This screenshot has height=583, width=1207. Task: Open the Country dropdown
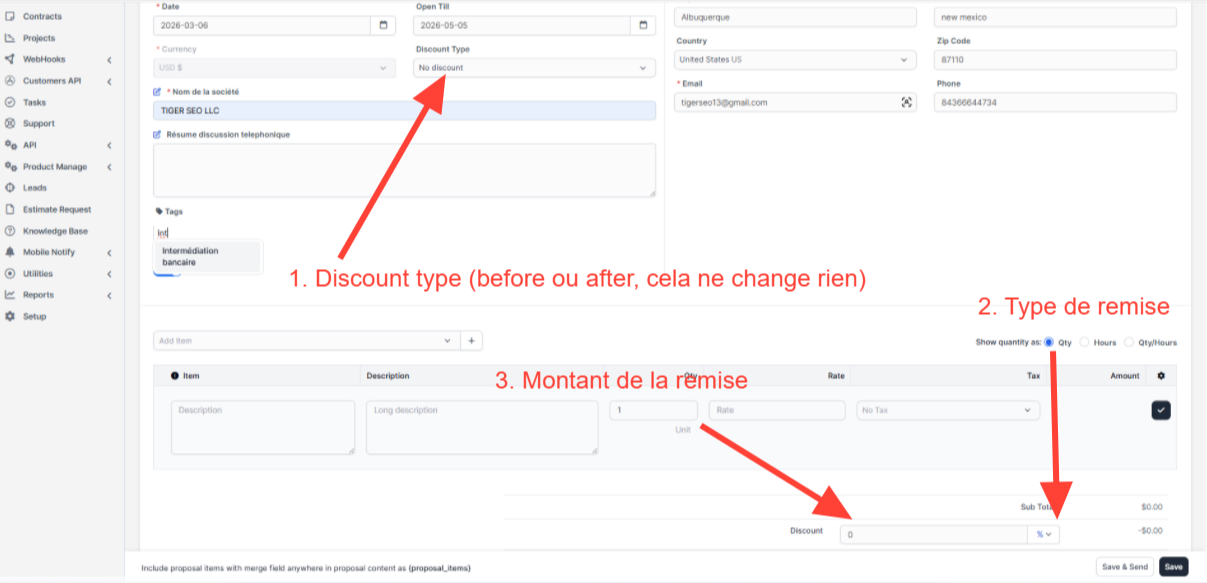[x=794, y=60]
